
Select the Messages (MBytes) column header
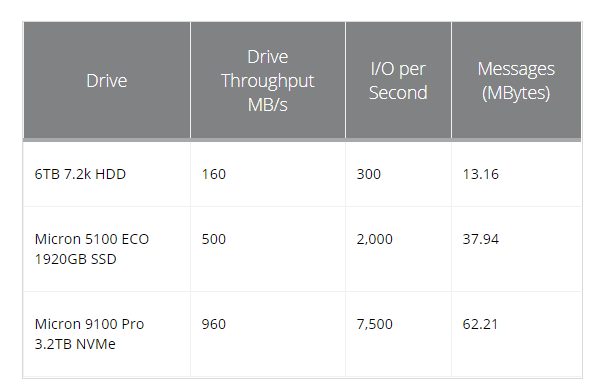click(x=516, y=80)
